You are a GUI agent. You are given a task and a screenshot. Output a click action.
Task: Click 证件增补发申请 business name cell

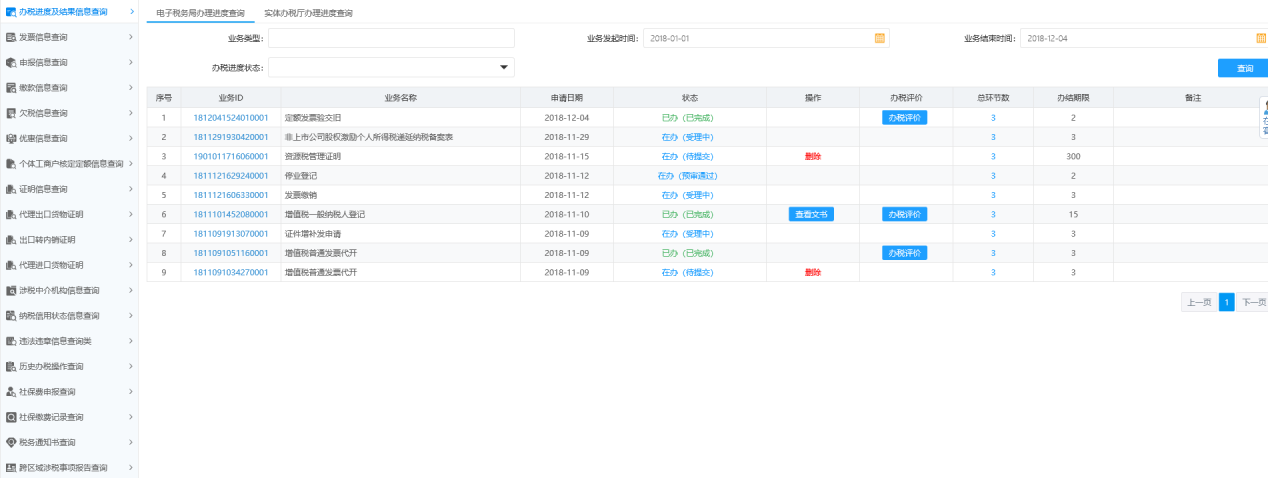[400, 233]
